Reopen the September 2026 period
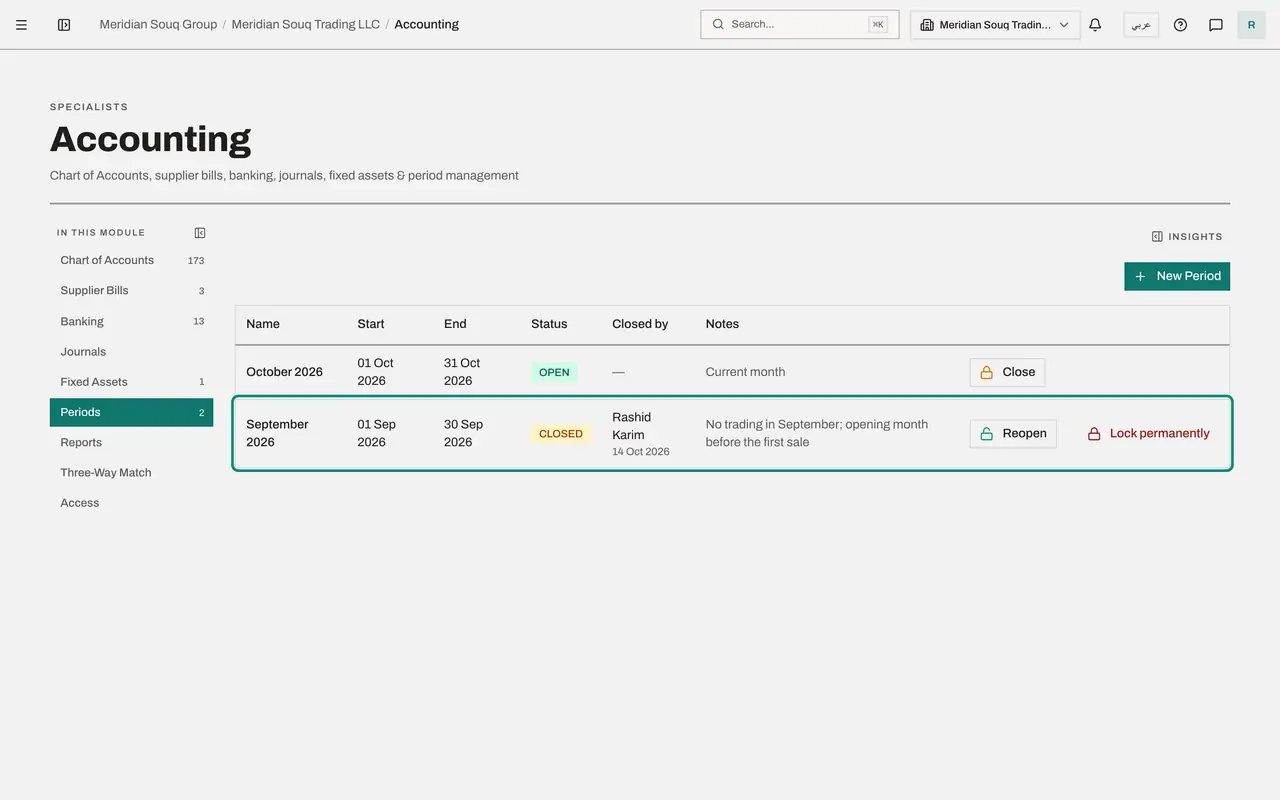 point(1013,433)
